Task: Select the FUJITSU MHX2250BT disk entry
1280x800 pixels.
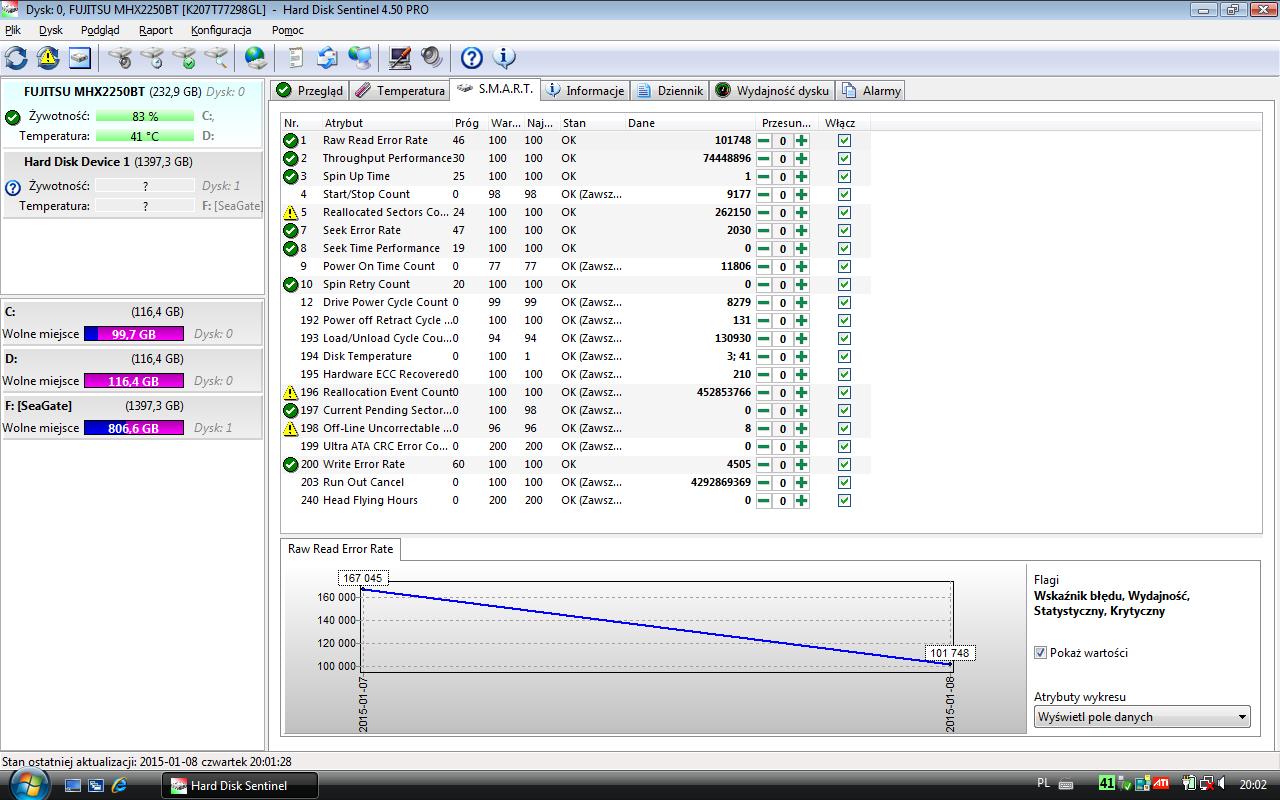Action: pyautogui.click(x=133, y=114)
